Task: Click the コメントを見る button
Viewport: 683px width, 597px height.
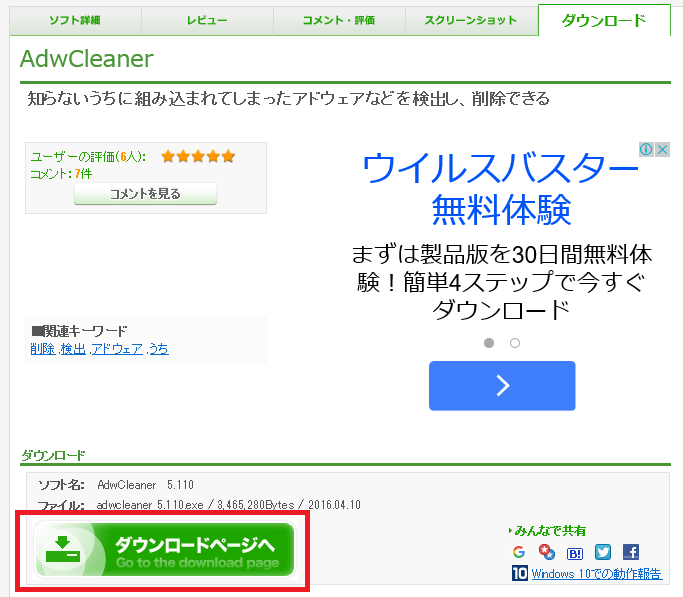Action: pos(145,193)
